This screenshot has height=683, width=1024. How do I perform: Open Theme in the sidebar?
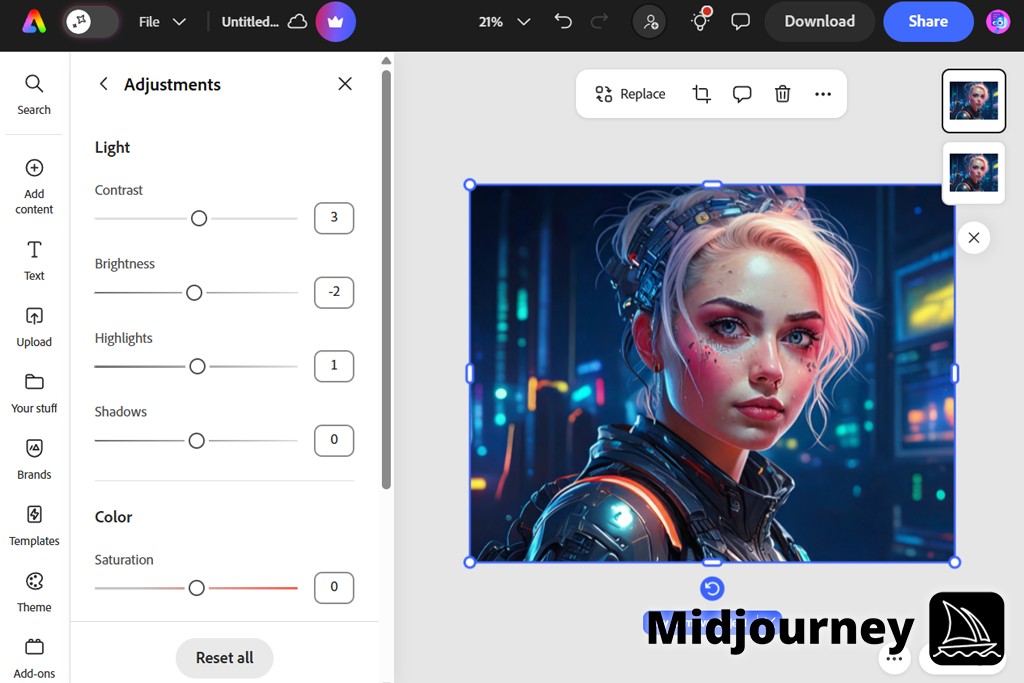[34, 592]
